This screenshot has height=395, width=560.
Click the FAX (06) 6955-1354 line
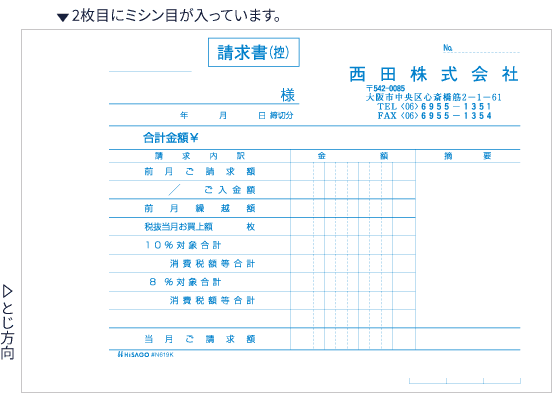tap(434, 116)
